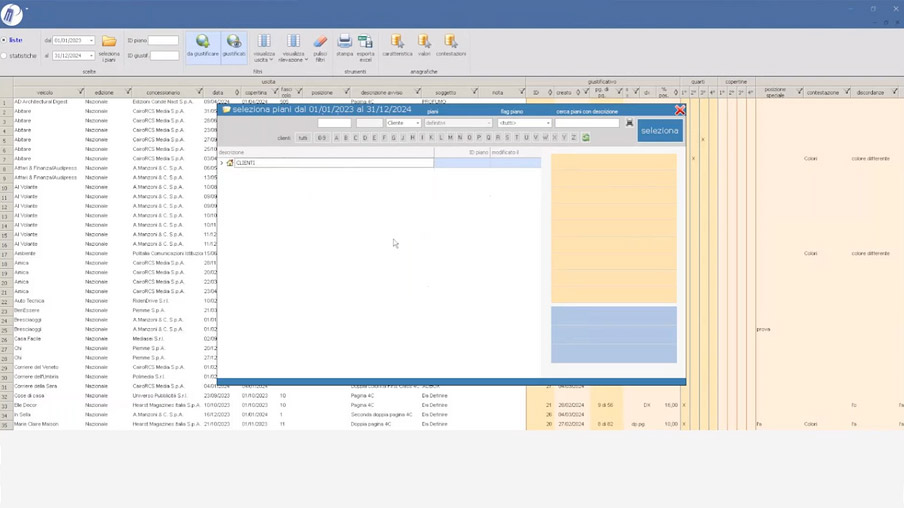Select the statistiche radio button
Viewport: 904px width, 508px height.
(4, 56)
